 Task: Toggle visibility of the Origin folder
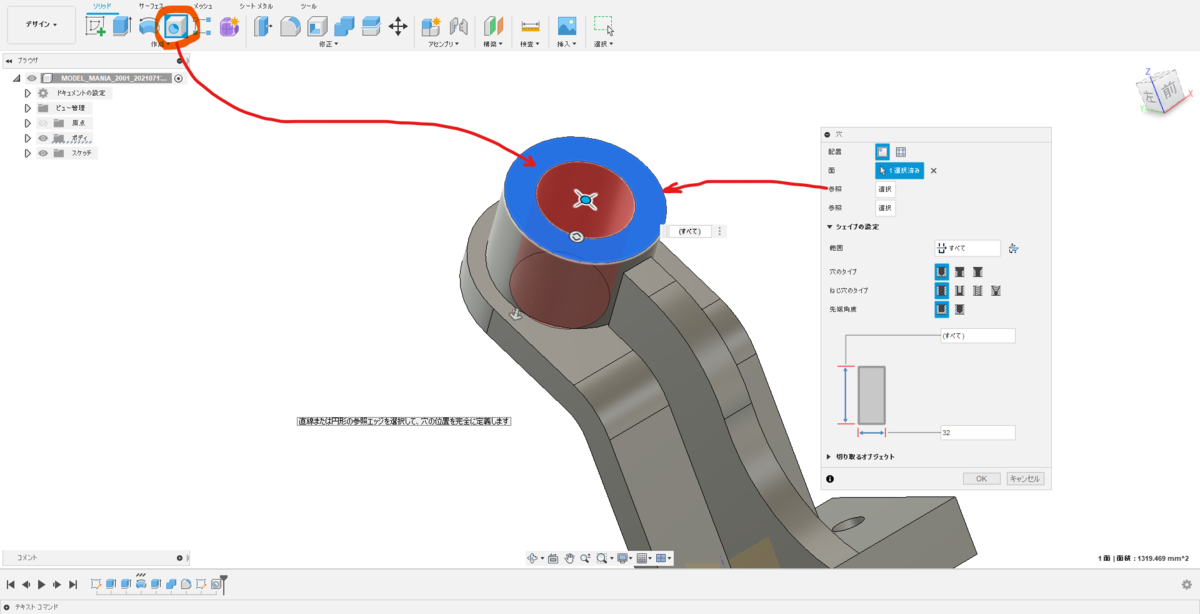point(43,123)
